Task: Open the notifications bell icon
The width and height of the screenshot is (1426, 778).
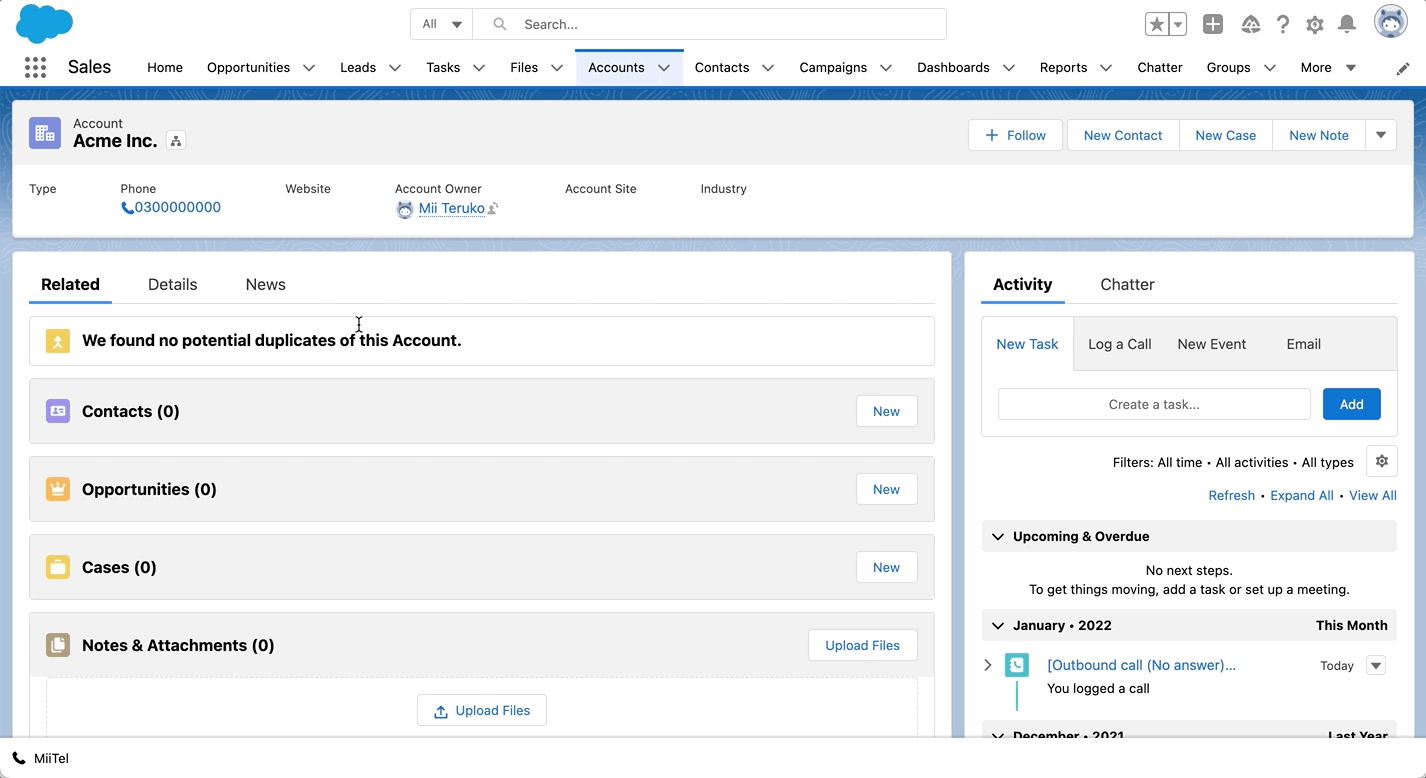Action: click(x=1347, y=24)
